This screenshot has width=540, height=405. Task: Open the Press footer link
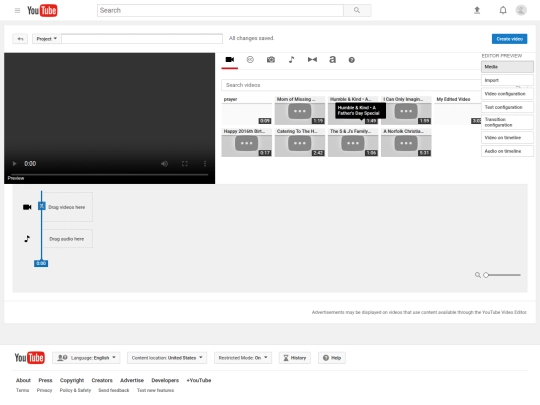click(45, 380)
